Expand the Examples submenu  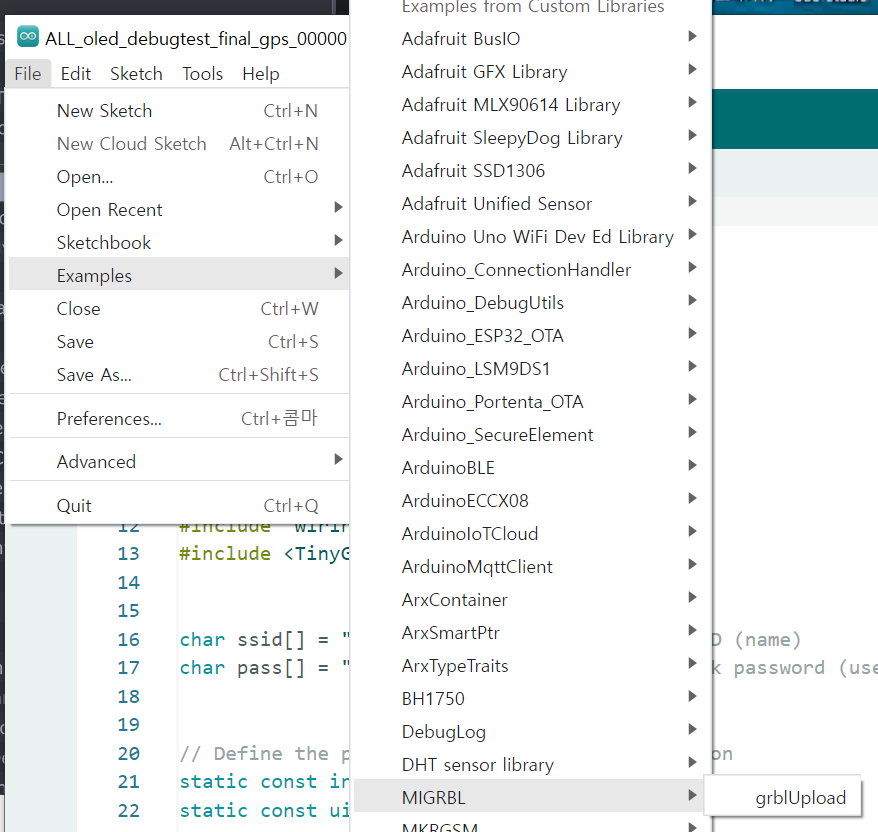coord(179,275)
